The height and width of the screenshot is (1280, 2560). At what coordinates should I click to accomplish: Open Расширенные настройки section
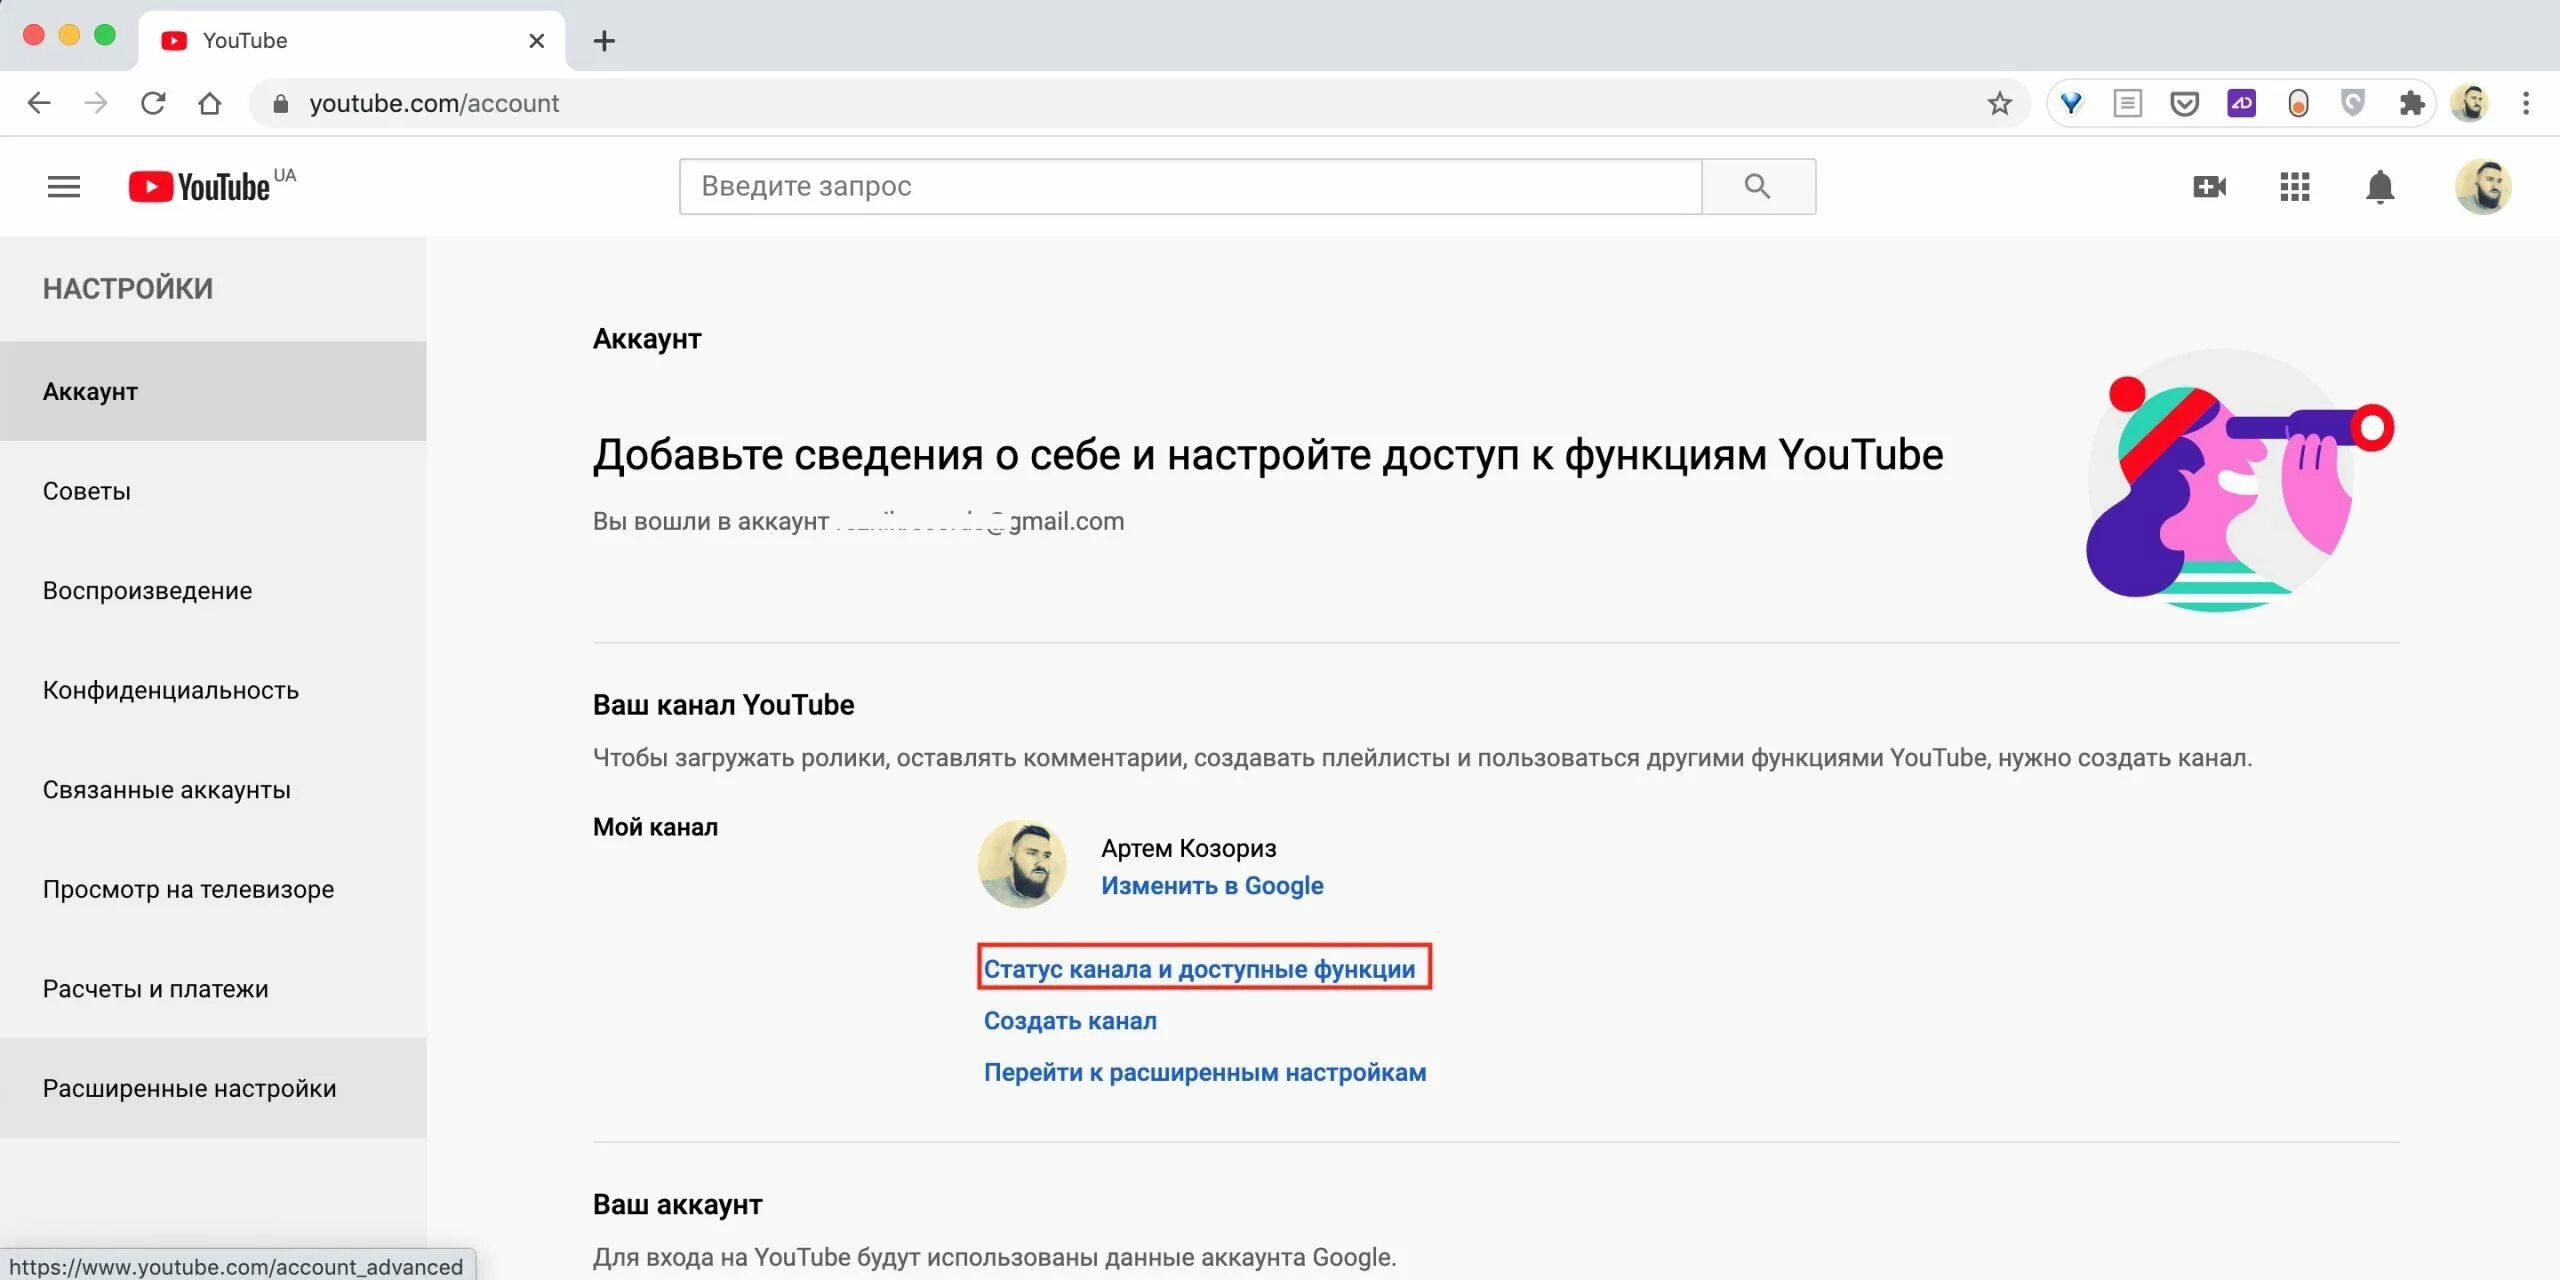pyautogui.click(x=213, y=1088)
